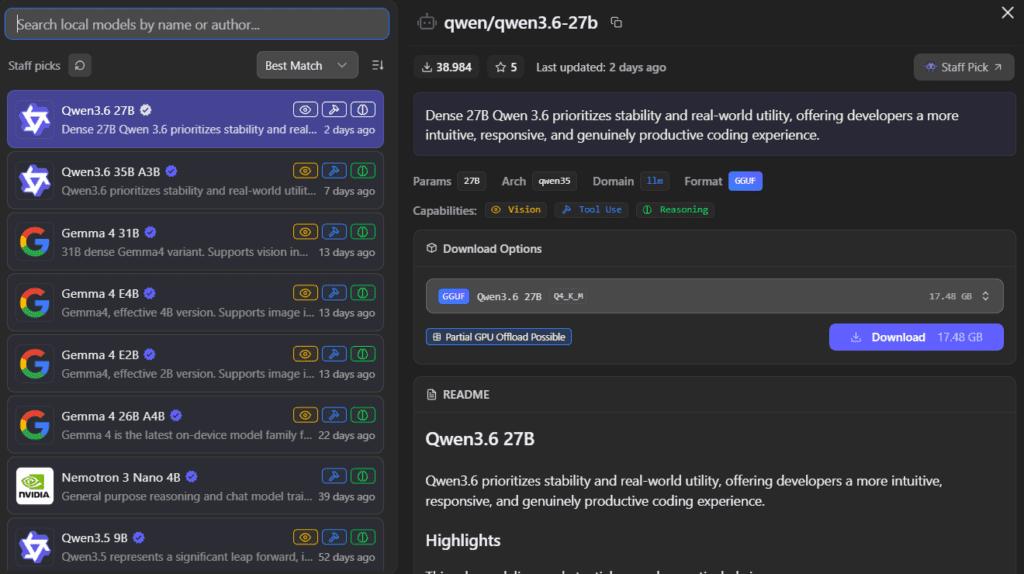Screen dimensions: 1024x574
Task: Click the star count badge showing 5
Action: [505, 67]
